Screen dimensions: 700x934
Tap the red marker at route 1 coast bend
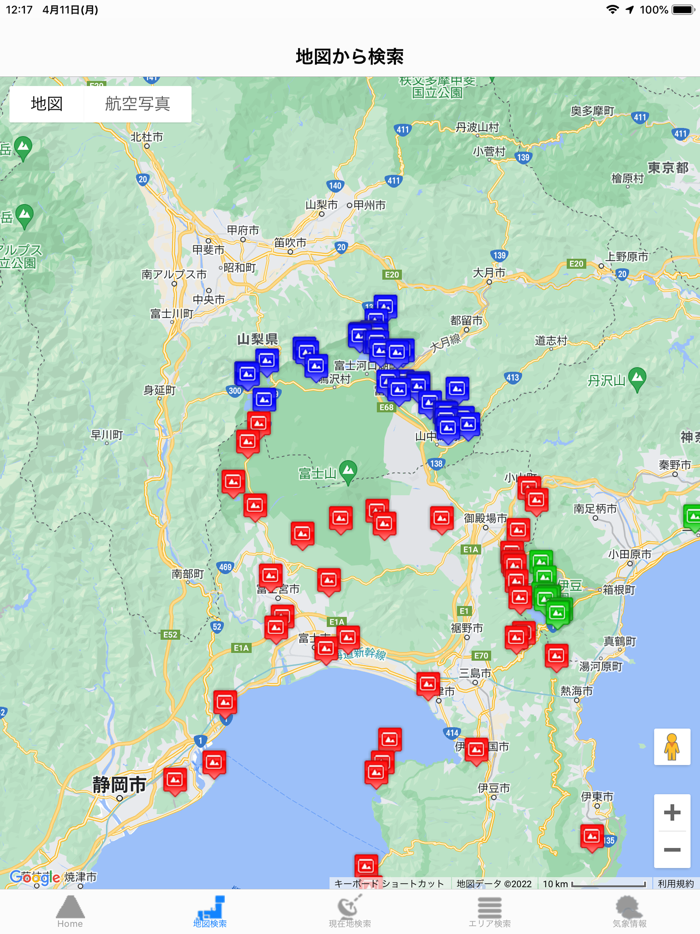(x=225, y=703)
